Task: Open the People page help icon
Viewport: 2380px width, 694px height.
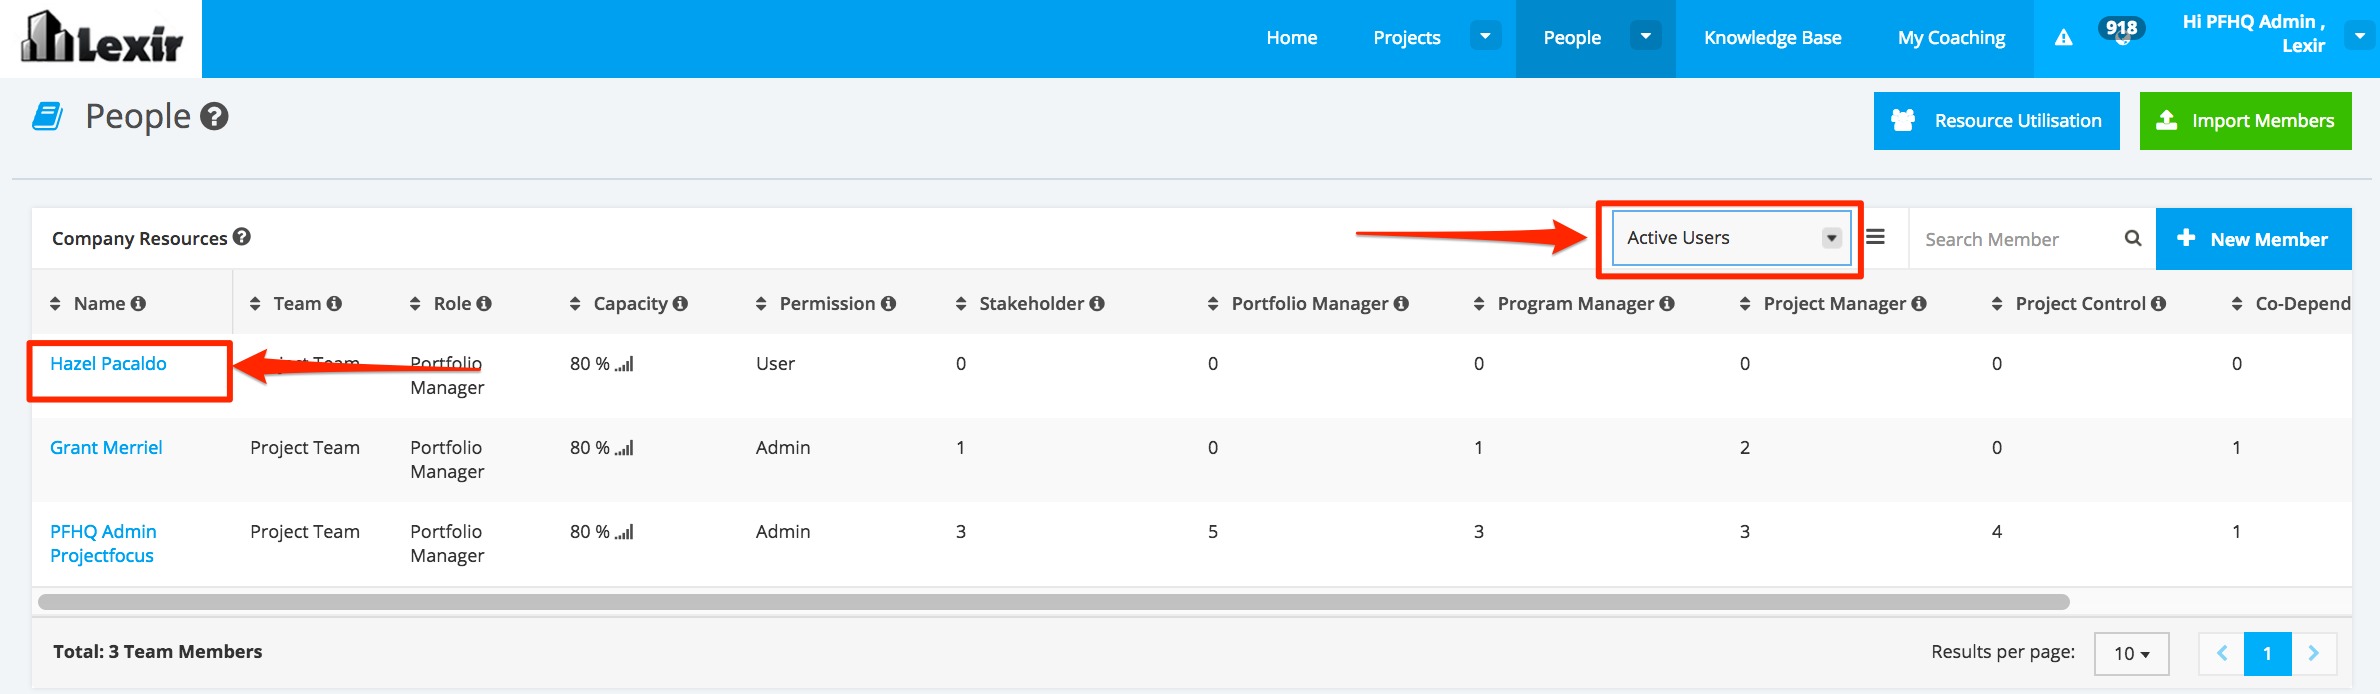Action: click(214, 117)
